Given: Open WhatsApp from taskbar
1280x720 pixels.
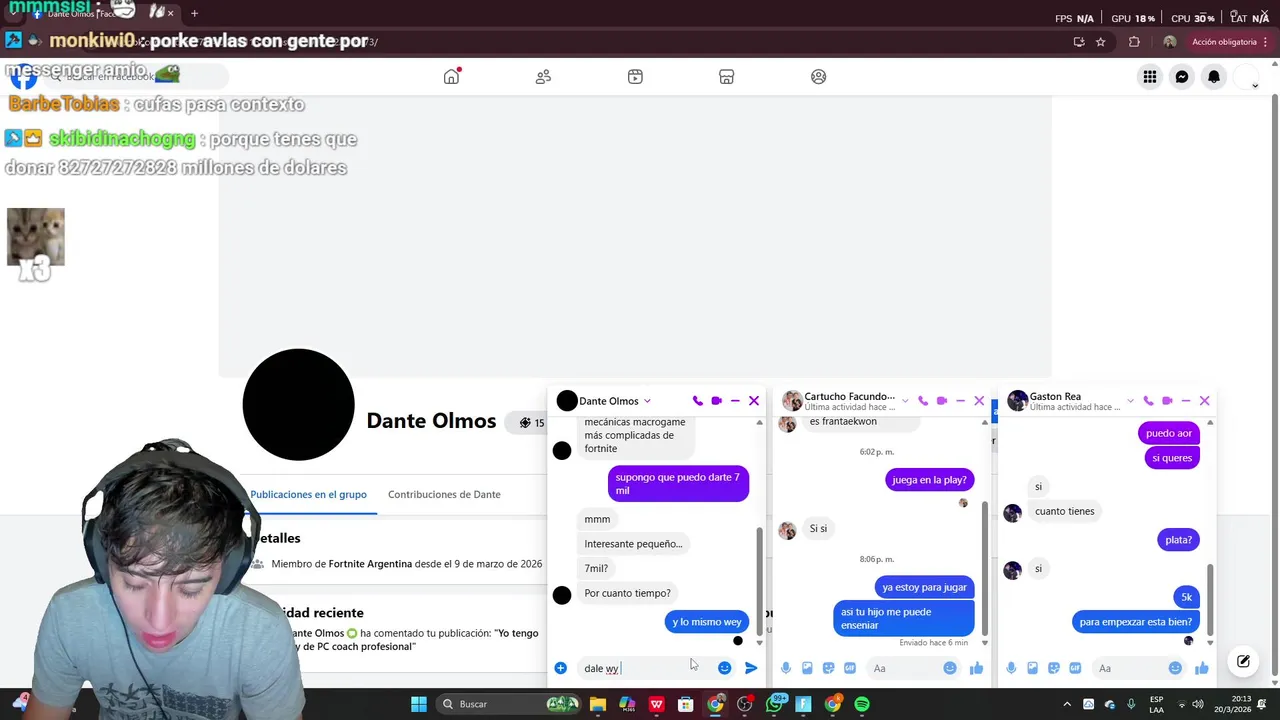Looking at the screenshot, I should click(x=774, y=704).
